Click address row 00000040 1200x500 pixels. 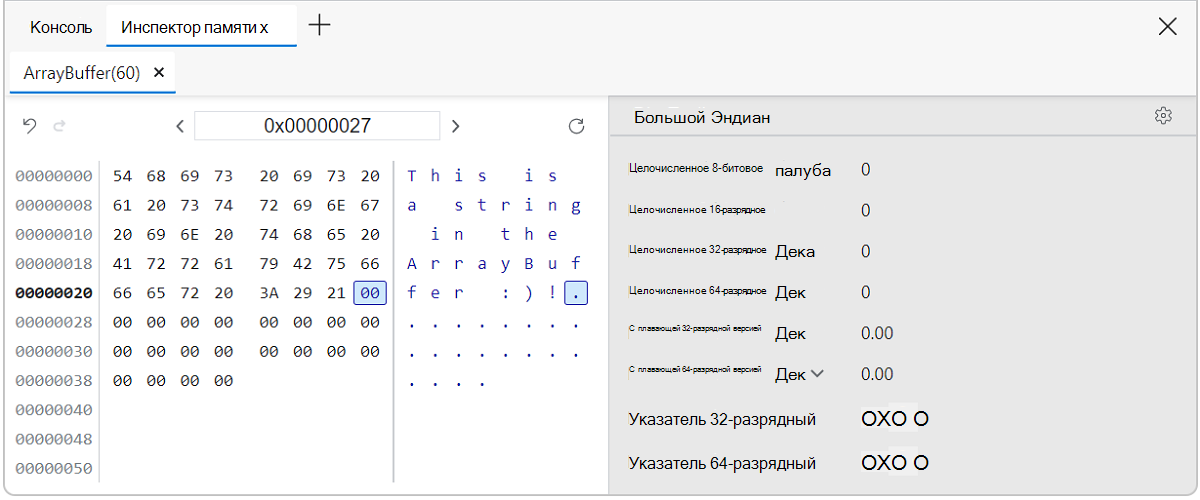click(x=55, y=410)
